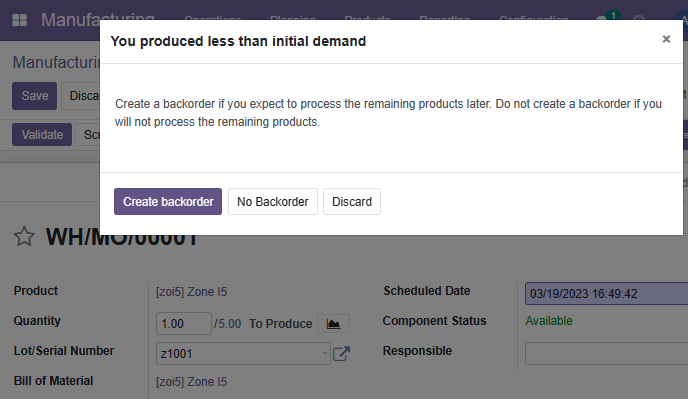688x399 pixels.
Task: Focus the Lot/Serial Number z1001 input
Action: point(238,353)
